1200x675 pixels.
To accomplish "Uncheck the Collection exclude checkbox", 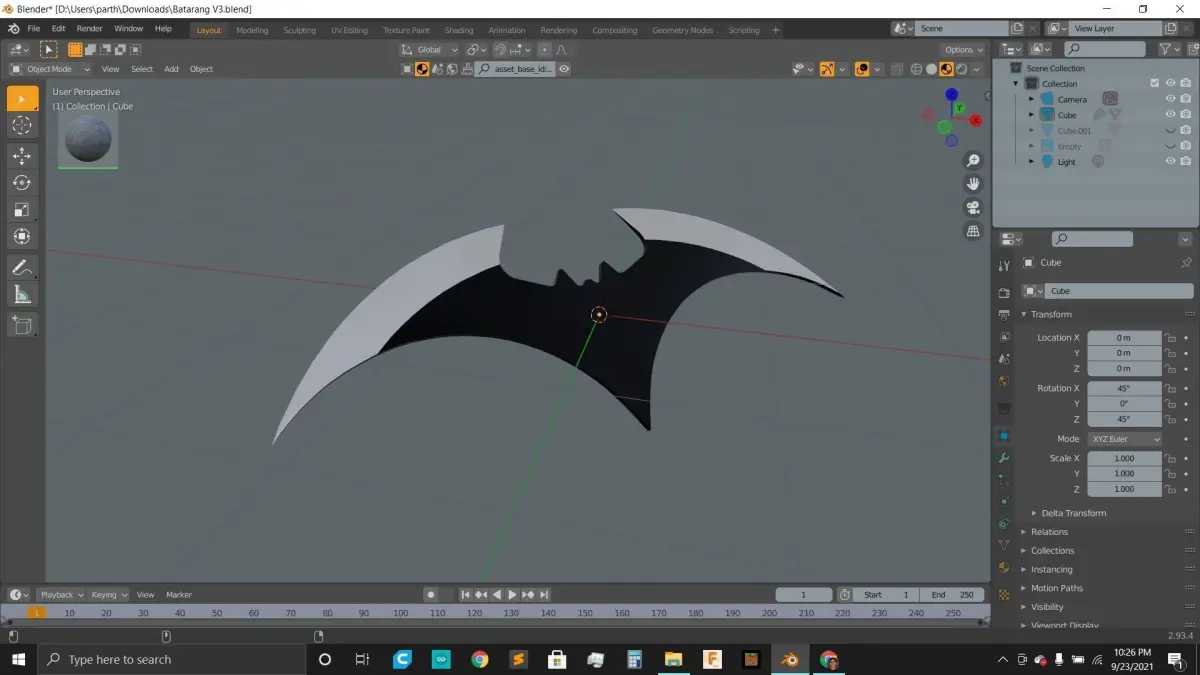I will [1155, 84].
